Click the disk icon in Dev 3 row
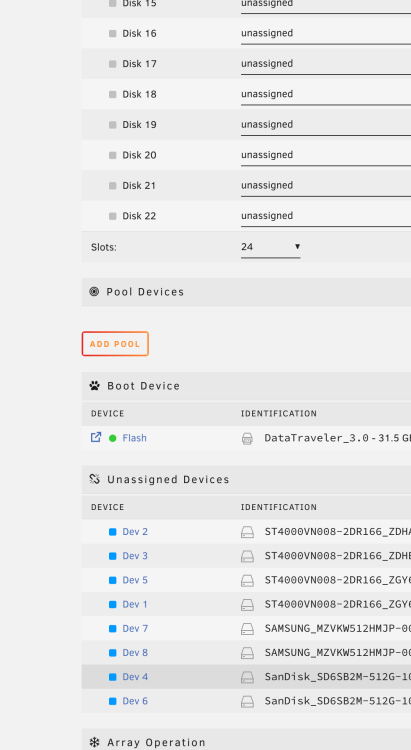Viewport: 411px width, 750px height. tap(247, 556)
